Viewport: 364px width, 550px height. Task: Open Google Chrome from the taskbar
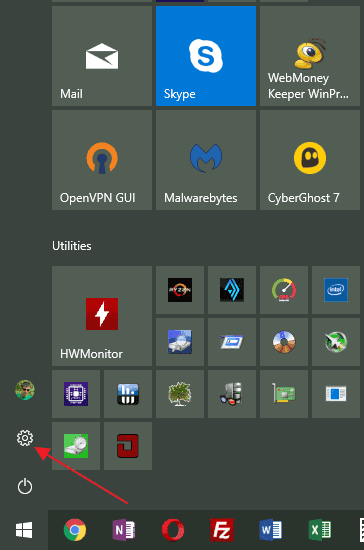pyautogui.click(x=75, y=530)
